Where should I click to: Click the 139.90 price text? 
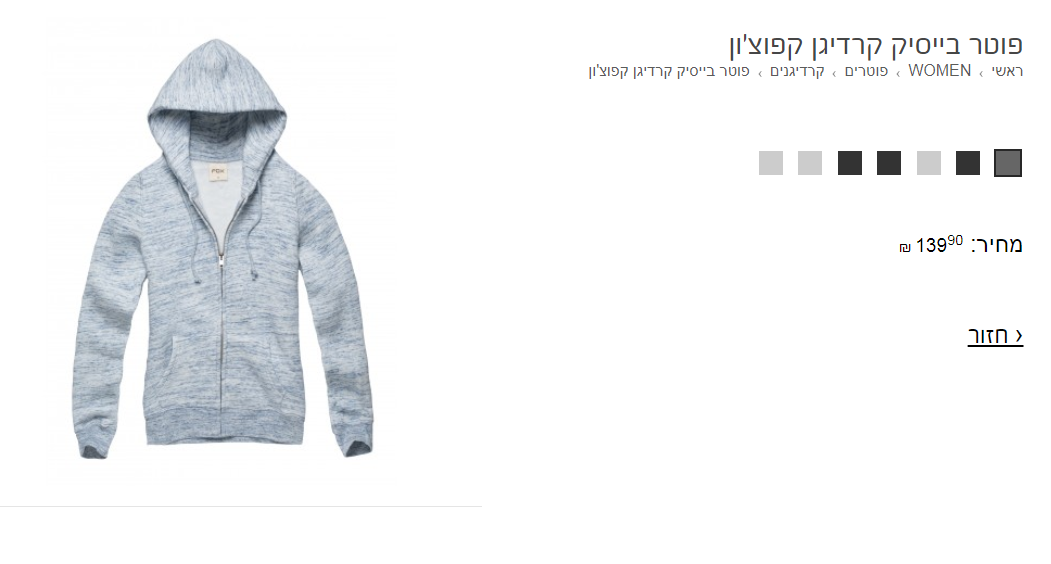pos(939,244)
